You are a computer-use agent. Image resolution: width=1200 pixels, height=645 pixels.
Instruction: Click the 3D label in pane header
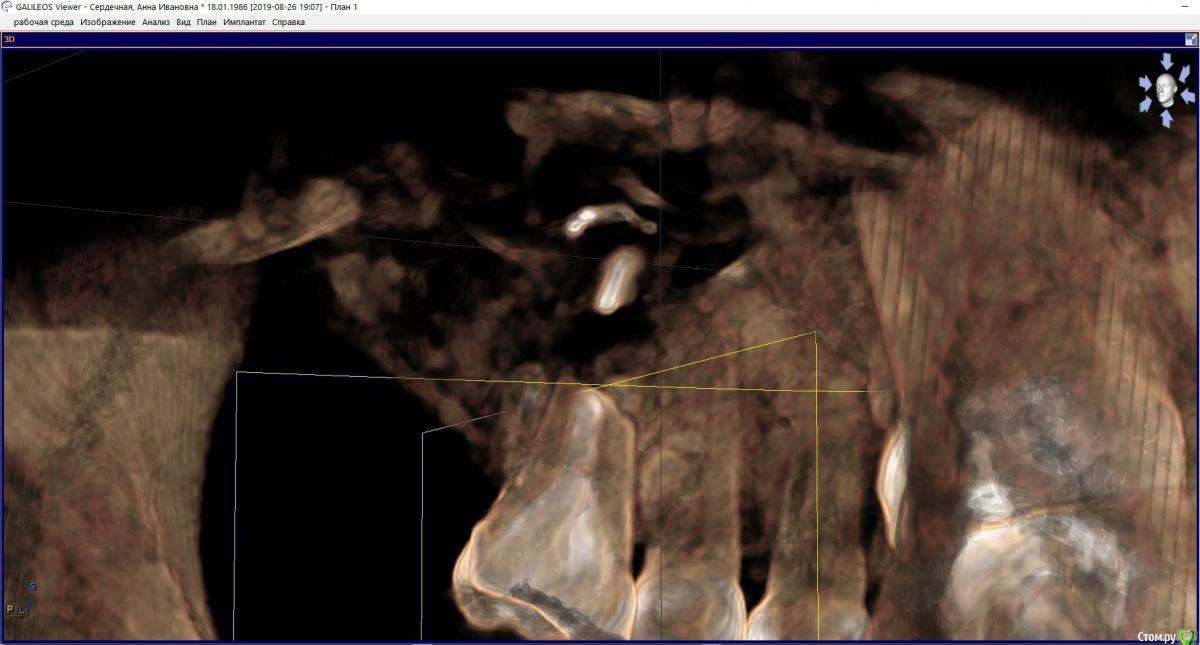9,40
